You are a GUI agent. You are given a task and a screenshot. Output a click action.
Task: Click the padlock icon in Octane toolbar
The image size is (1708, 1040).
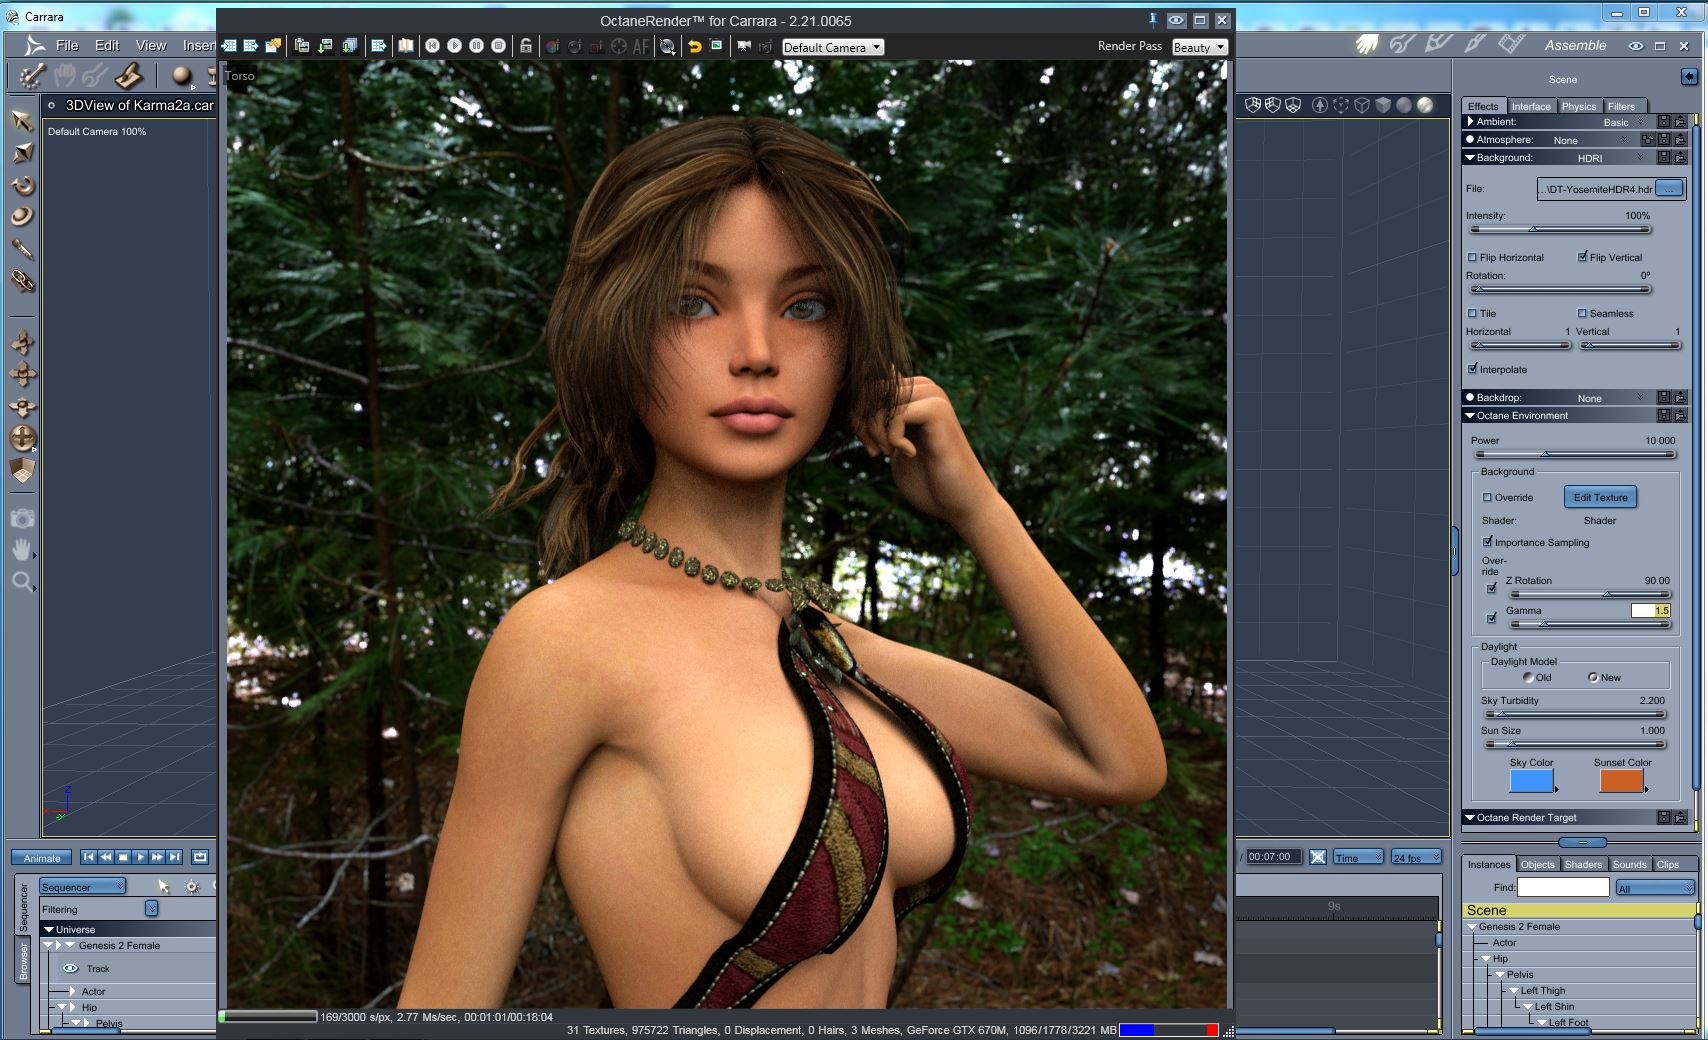pyautogui.click(x=525, y=46)
